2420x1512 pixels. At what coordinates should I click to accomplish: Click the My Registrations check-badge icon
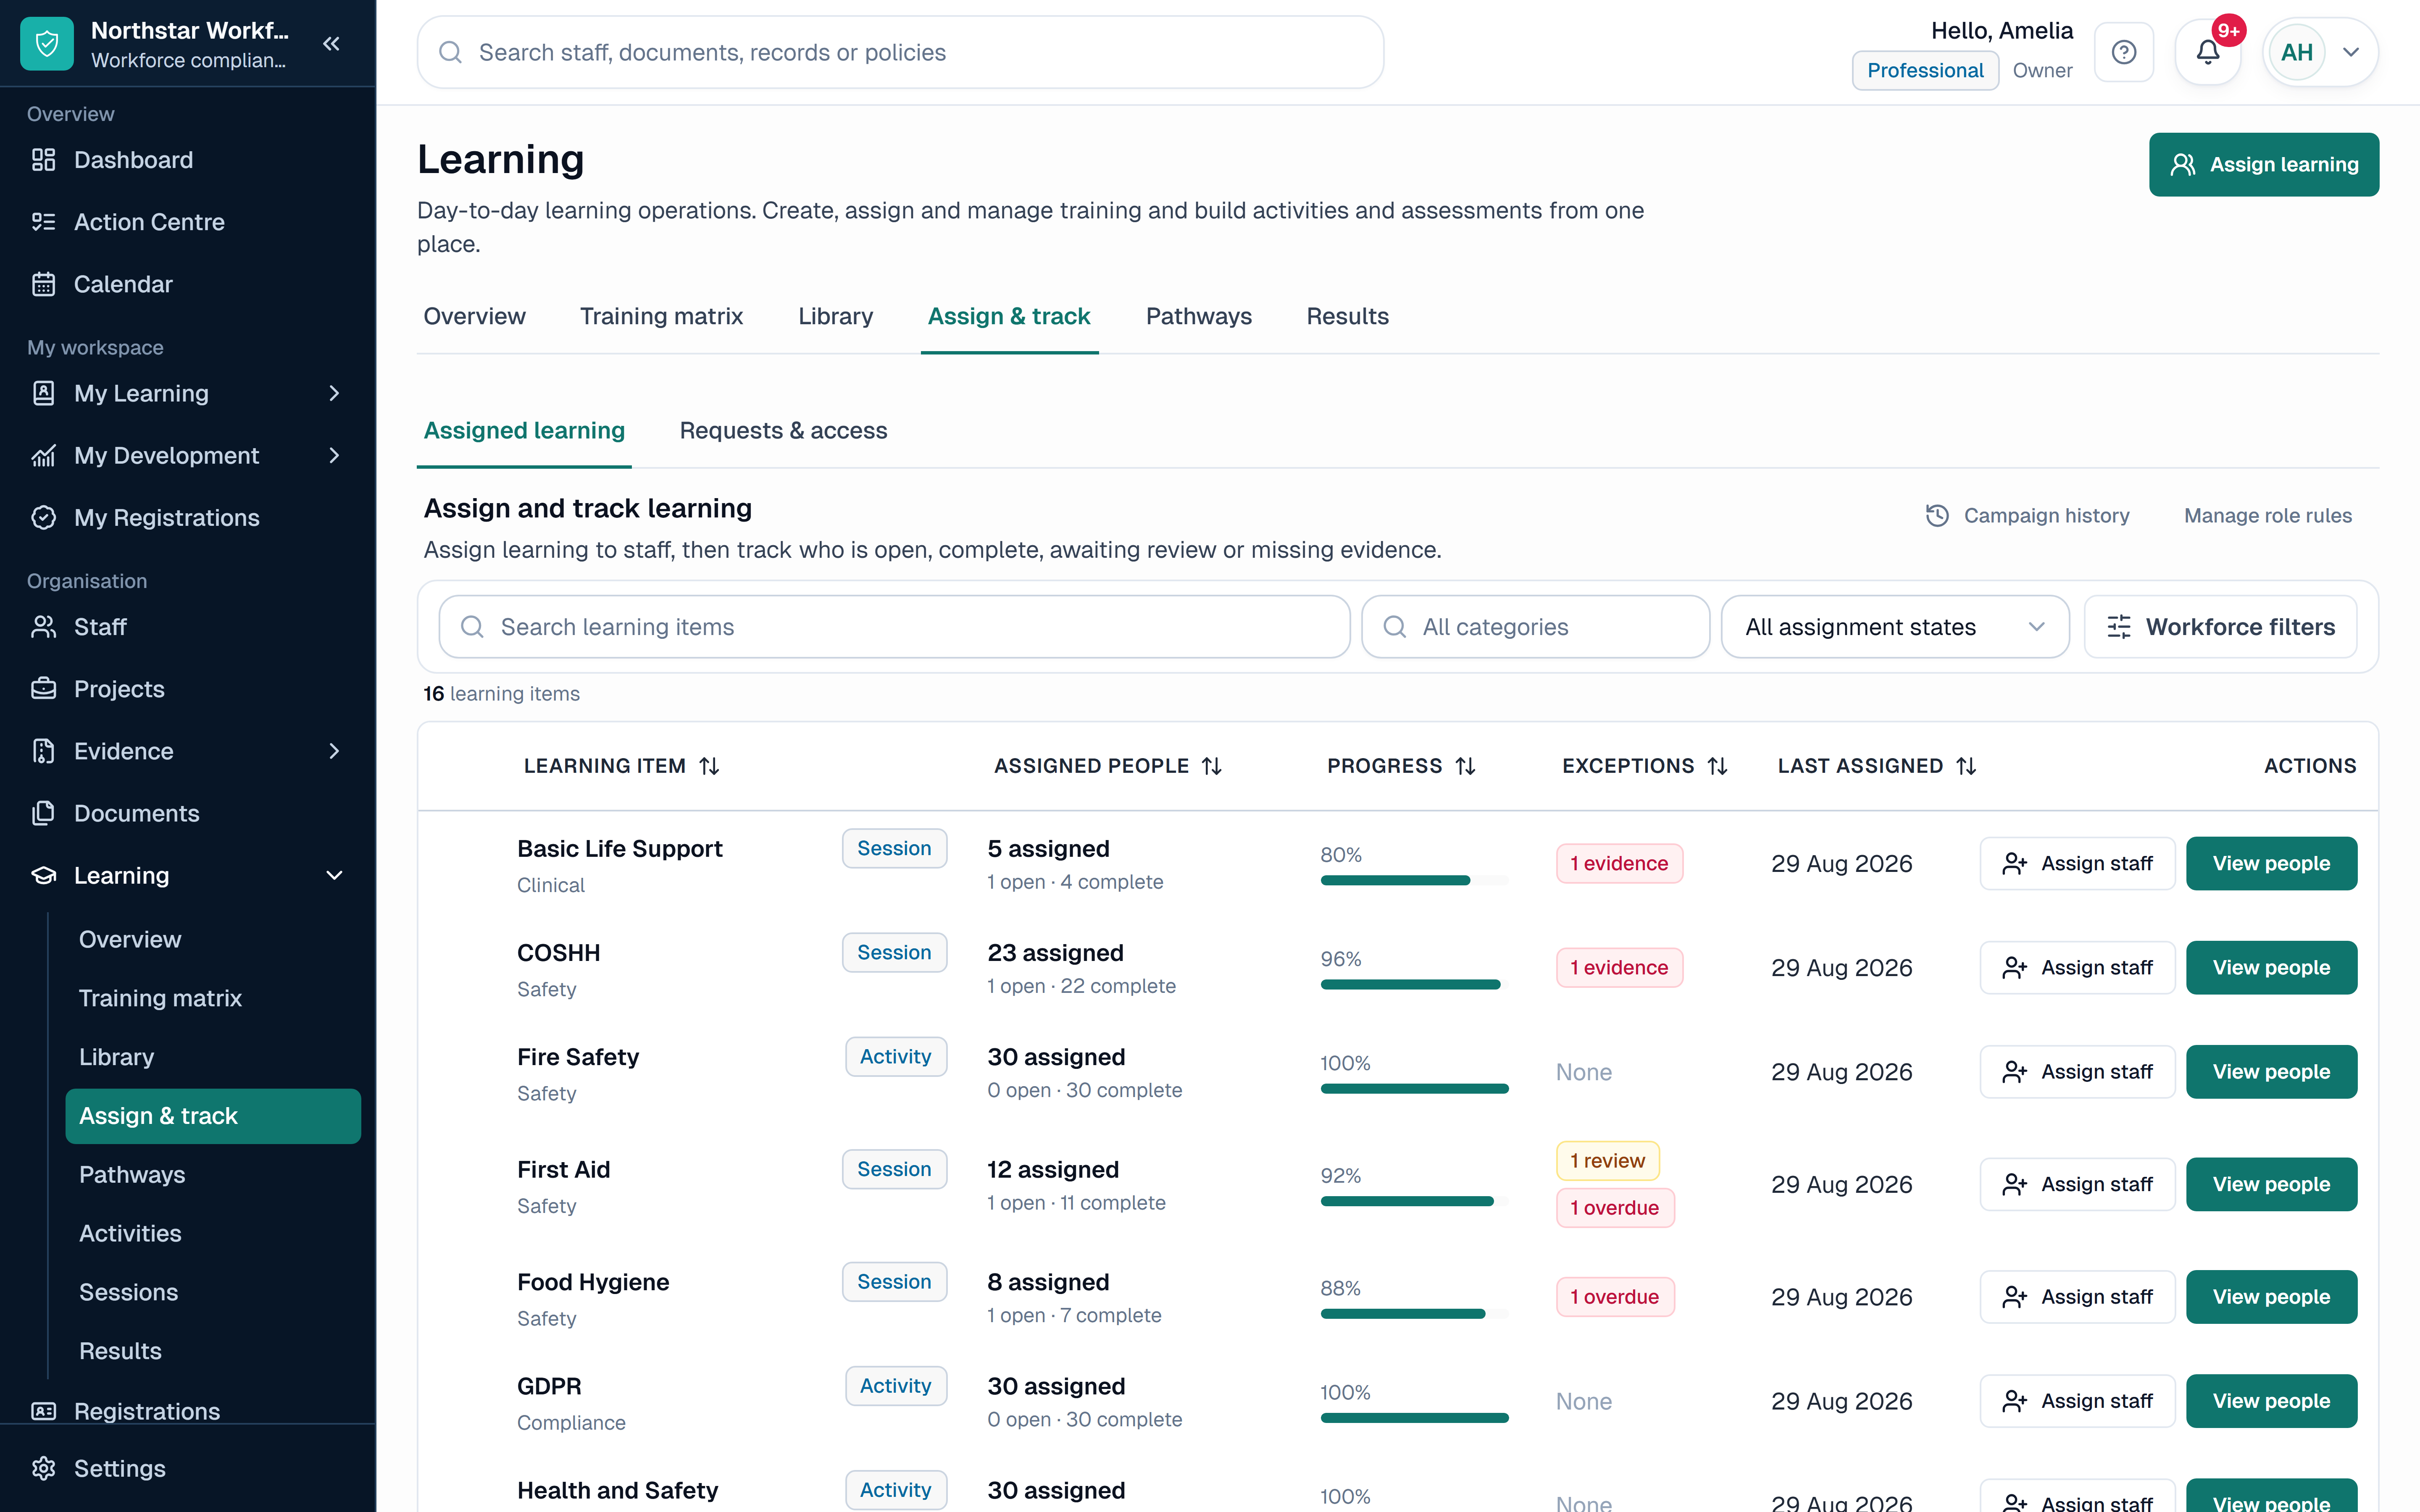pyautogui.click(x=44, y=517)
